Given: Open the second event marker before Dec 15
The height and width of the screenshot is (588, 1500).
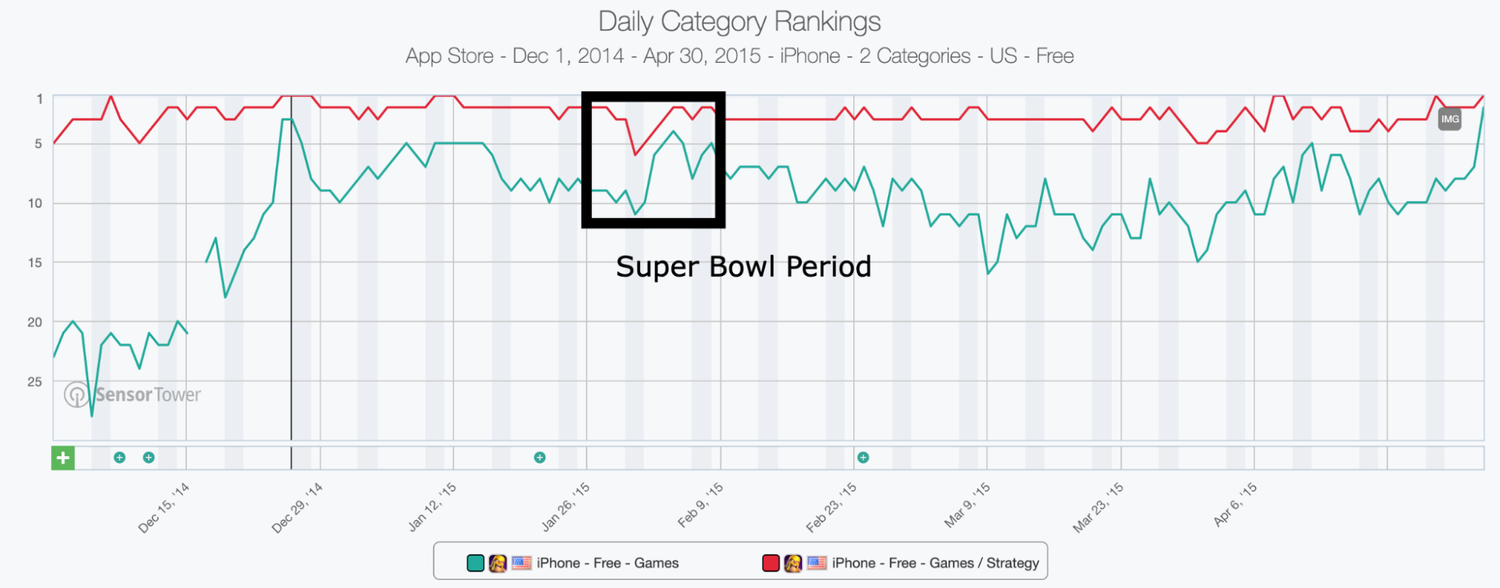Looking at the screenshot, I should [149, 458].
